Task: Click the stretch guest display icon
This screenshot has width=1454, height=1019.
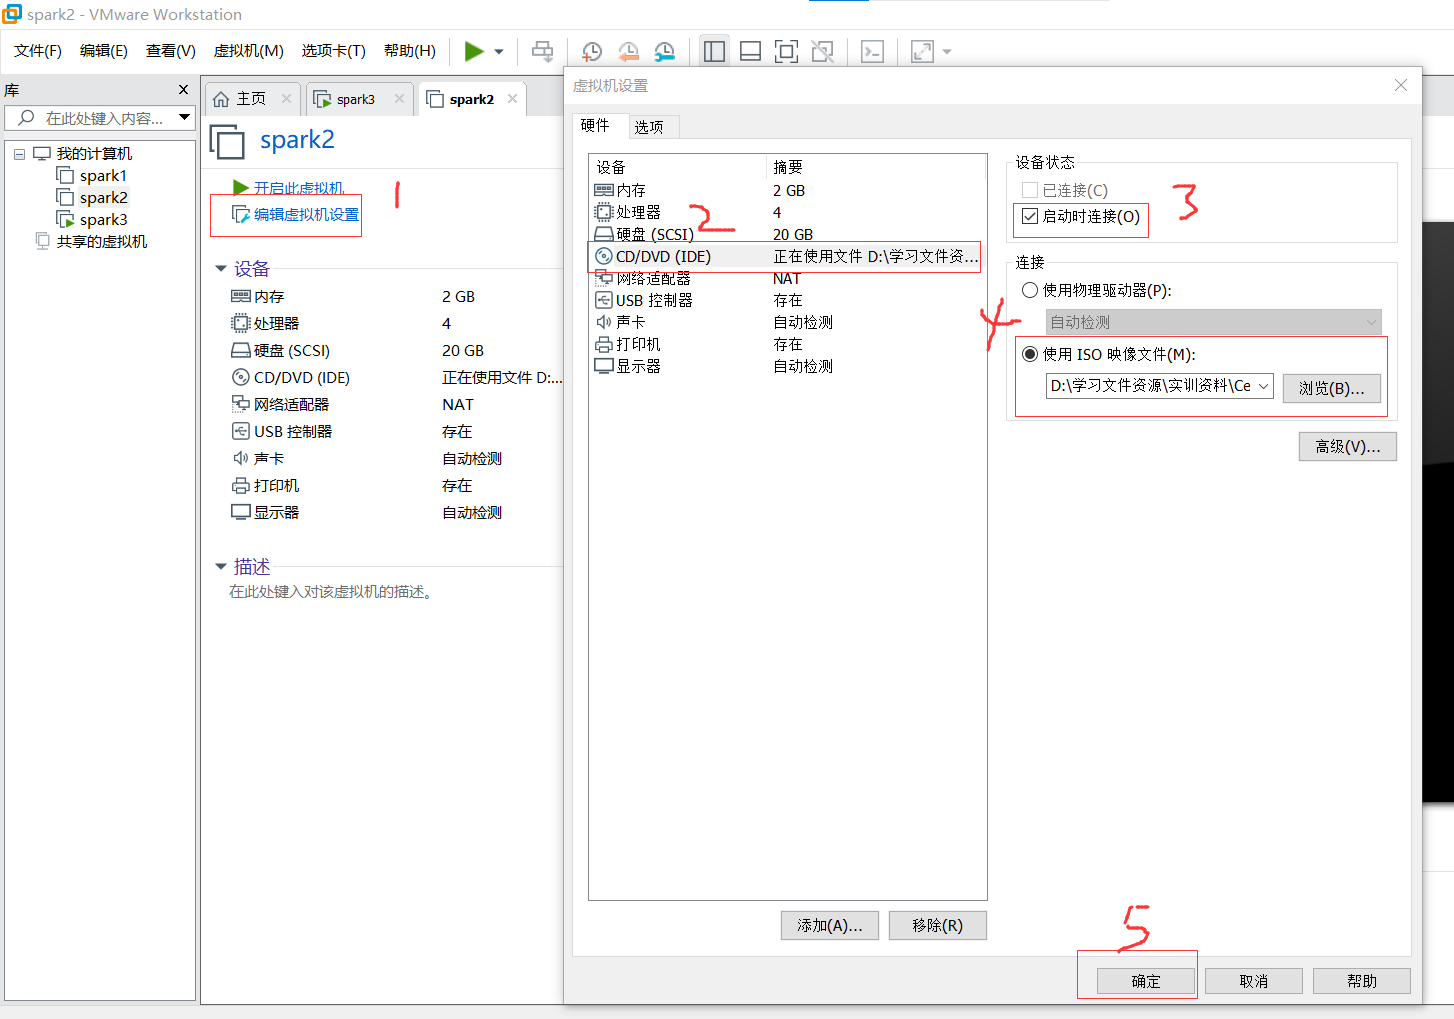Action: (922, 52)
